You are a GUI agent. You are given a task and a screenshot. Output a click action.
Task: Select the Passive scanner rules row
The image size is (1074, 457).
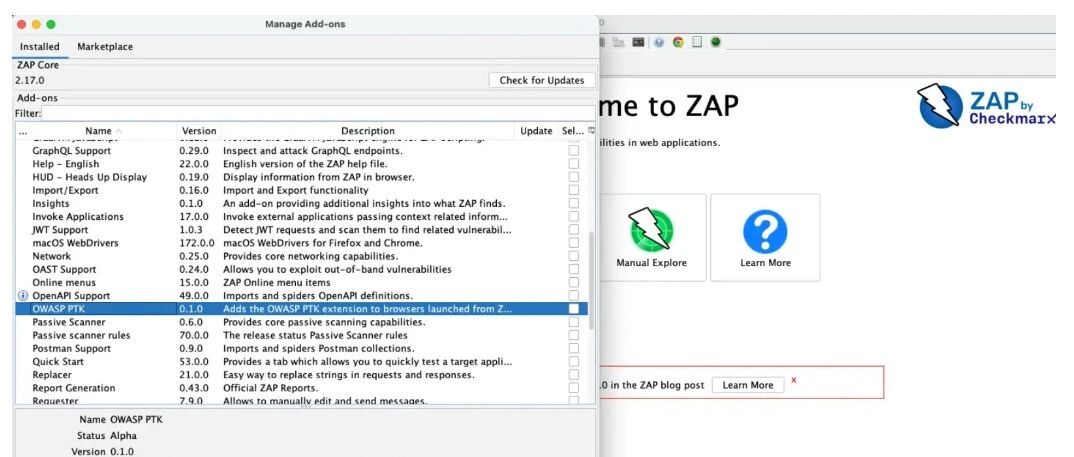(x=301, y=335)
